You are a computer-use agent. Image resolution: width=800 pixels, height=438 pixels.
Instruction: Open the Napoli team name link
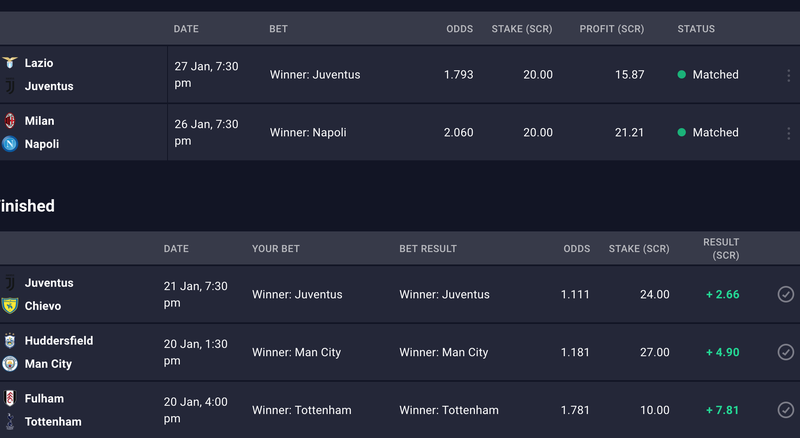[42, 144]
